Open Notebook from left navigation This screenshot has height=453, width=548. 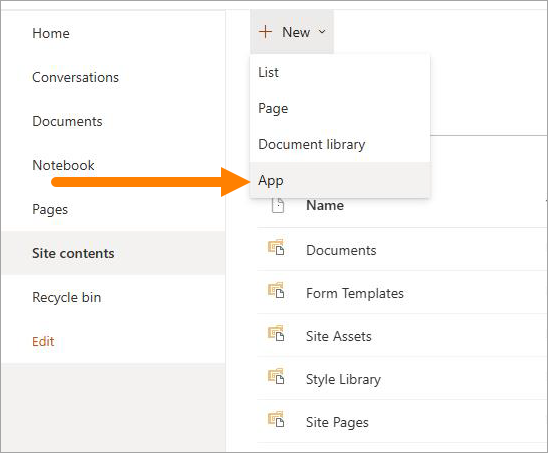click(63, 165)
